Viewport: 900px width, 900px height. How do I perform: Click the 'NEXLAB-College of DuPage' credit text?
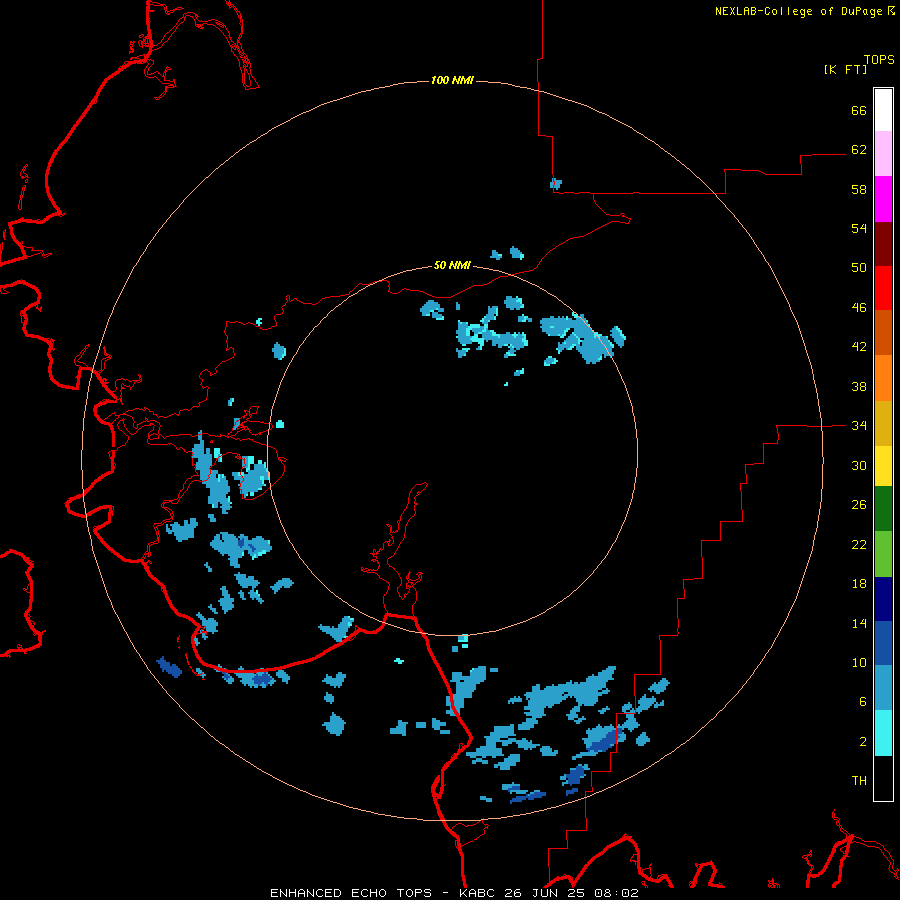[x=800, y=11]
